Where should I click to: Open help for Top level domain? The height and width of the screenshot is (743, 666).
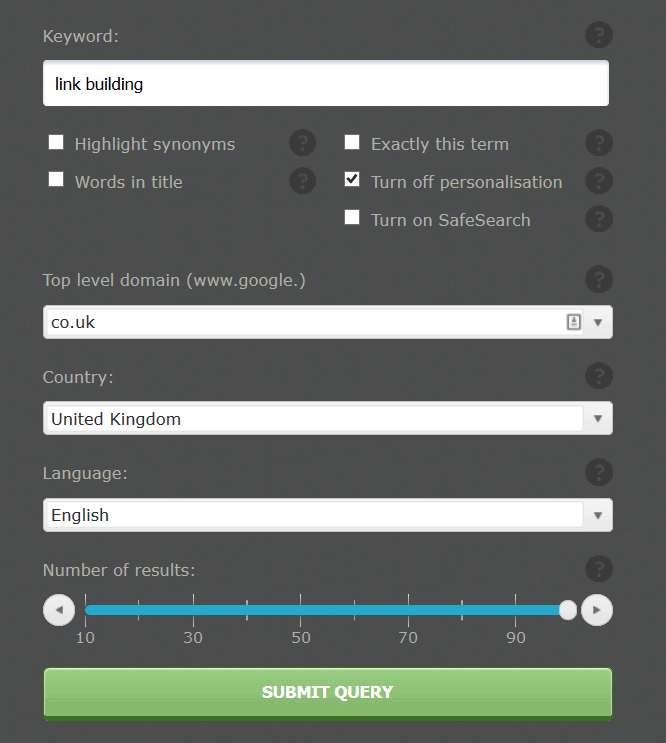[599, 279]
